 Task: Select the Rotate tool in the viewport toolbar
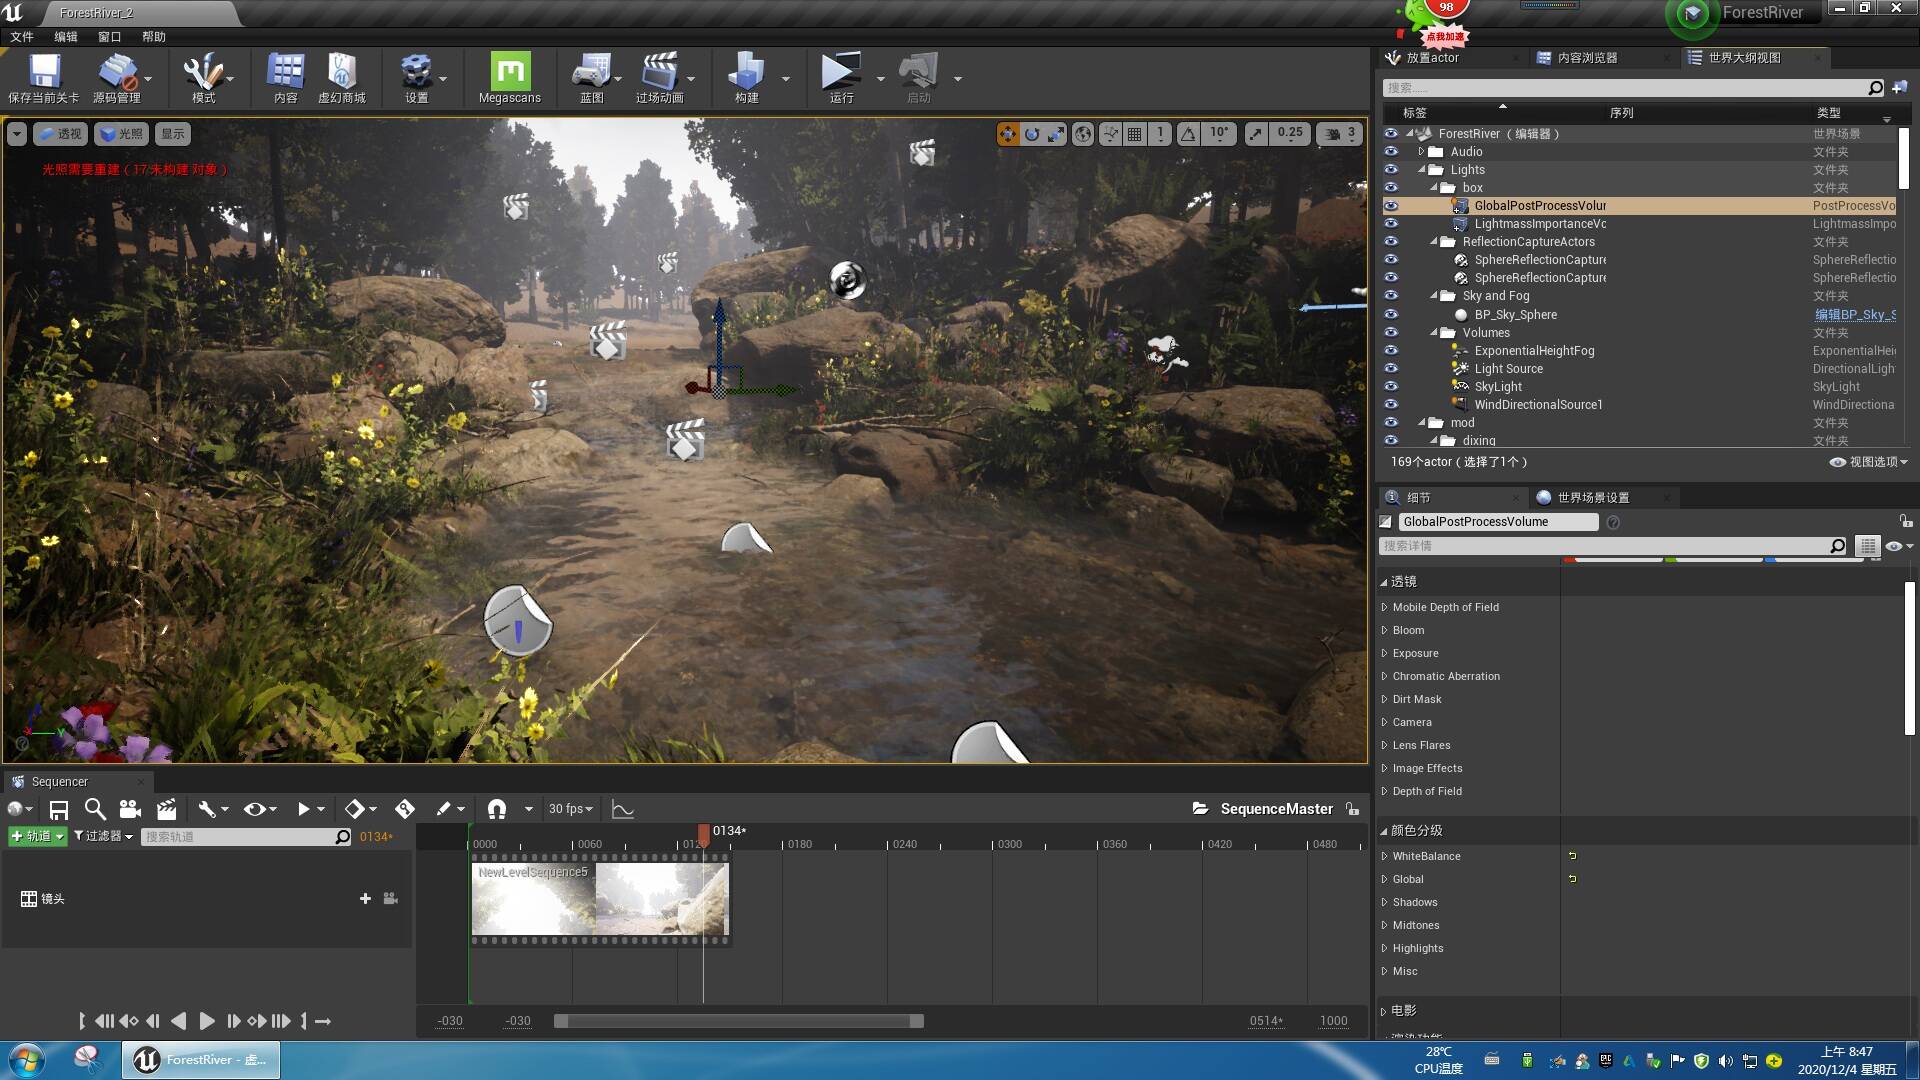[x=1031, y=133]
